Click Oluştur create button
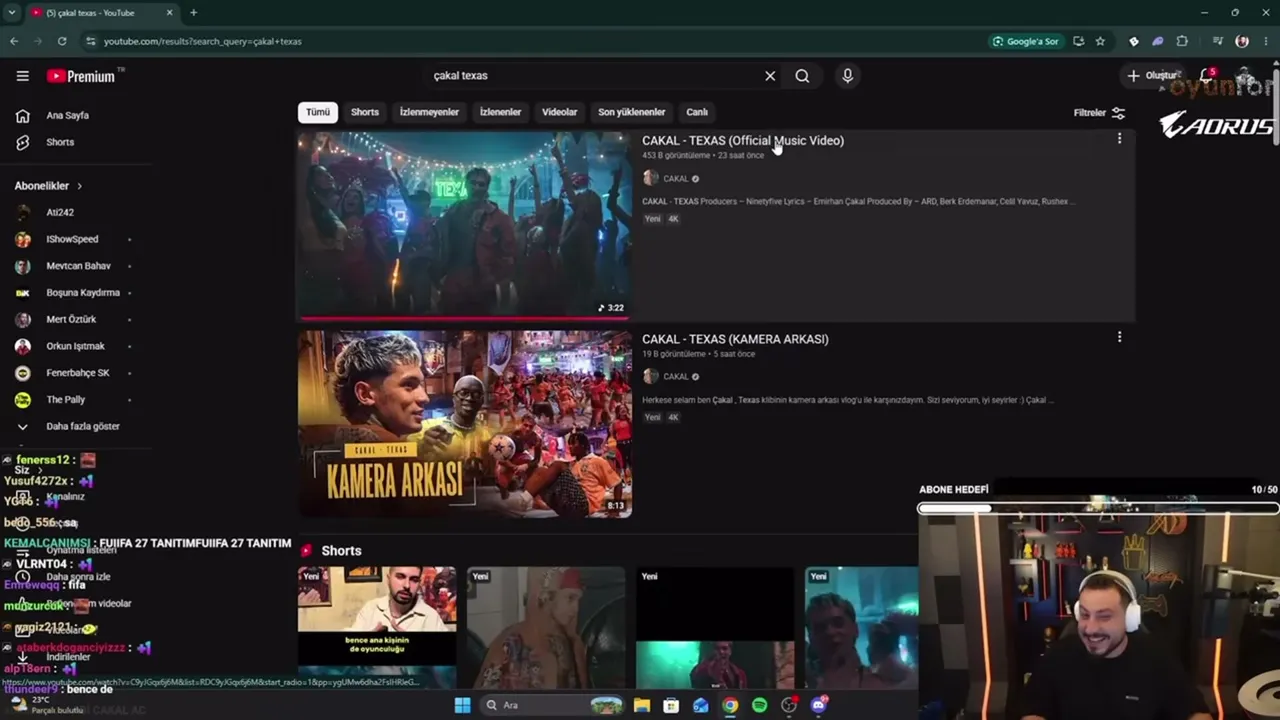 (x=1153, y=75)
